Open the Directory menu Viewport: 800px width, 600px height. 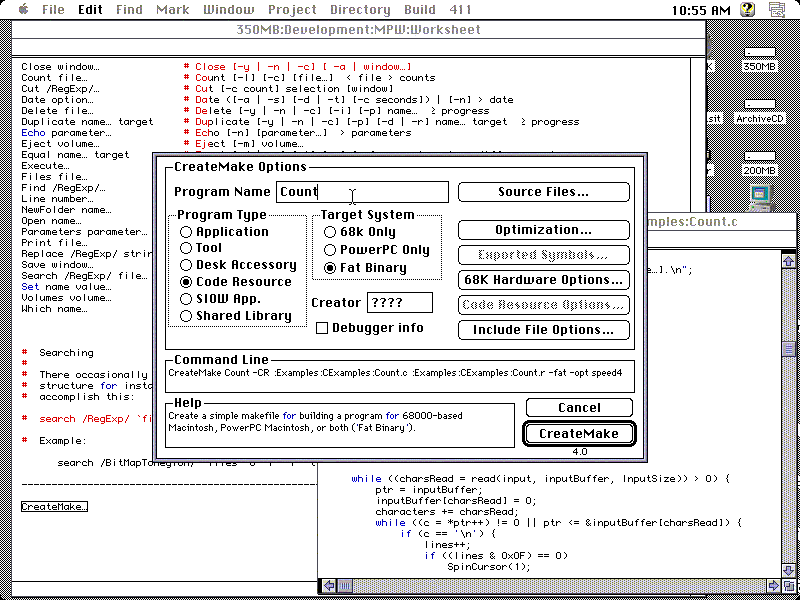click(x=360, y=10)
